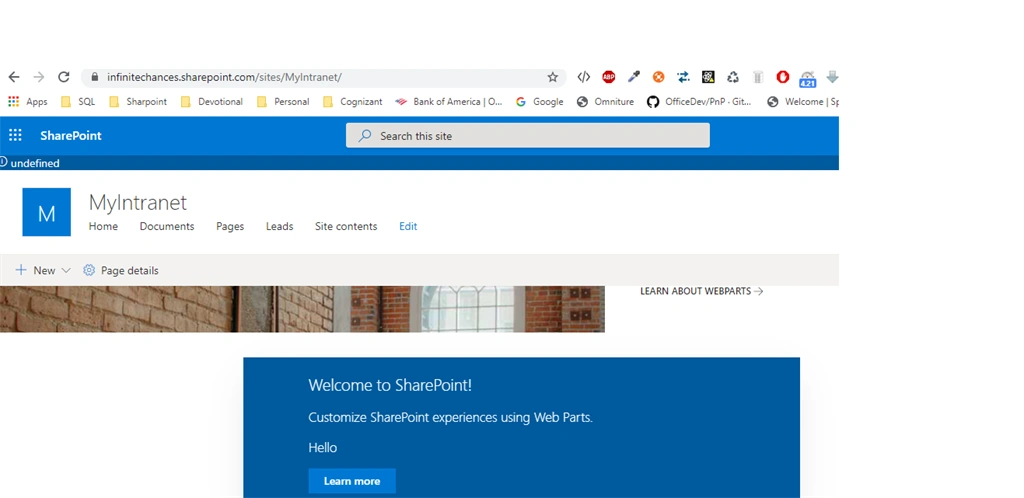Screen dimensions: 1024x498
Task: Click the browser back arrow
Action: tap(14, 77)
